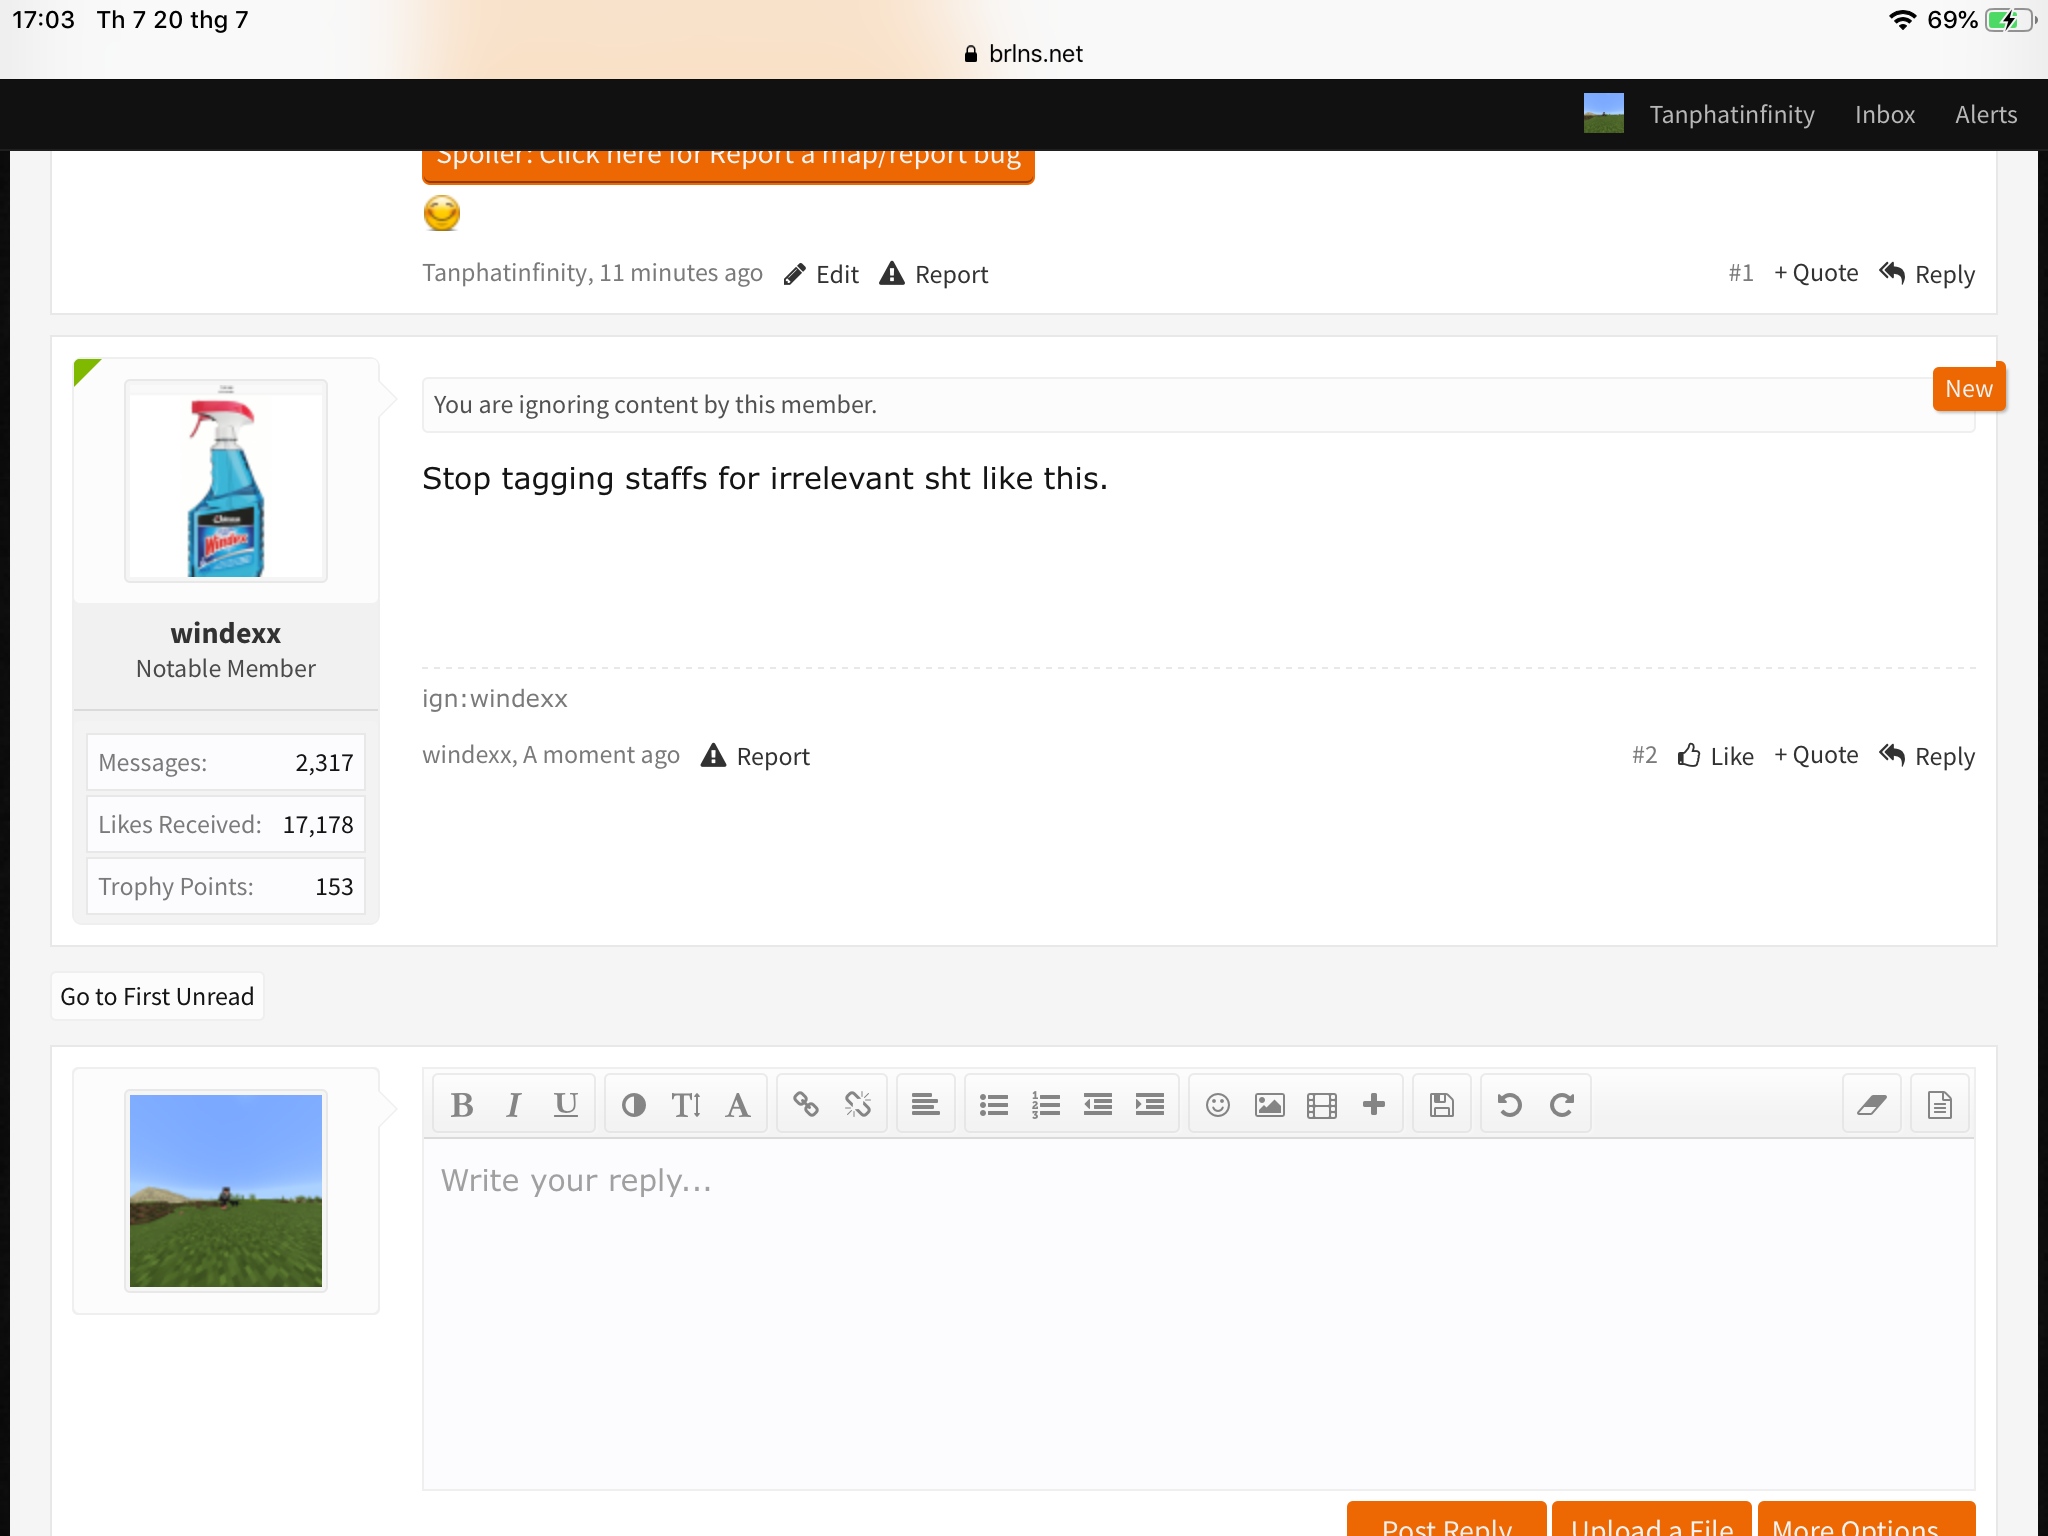Open post #1 permalink
This screenshot has height=1536, width=2048.
[x=1741, y=273]
